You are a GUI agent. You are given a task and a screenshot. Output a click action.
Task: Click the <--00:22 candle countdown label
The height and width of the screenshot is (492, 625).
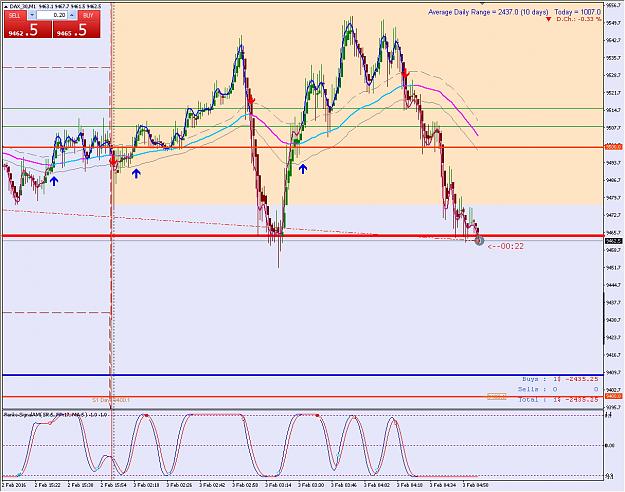(506, 246)
